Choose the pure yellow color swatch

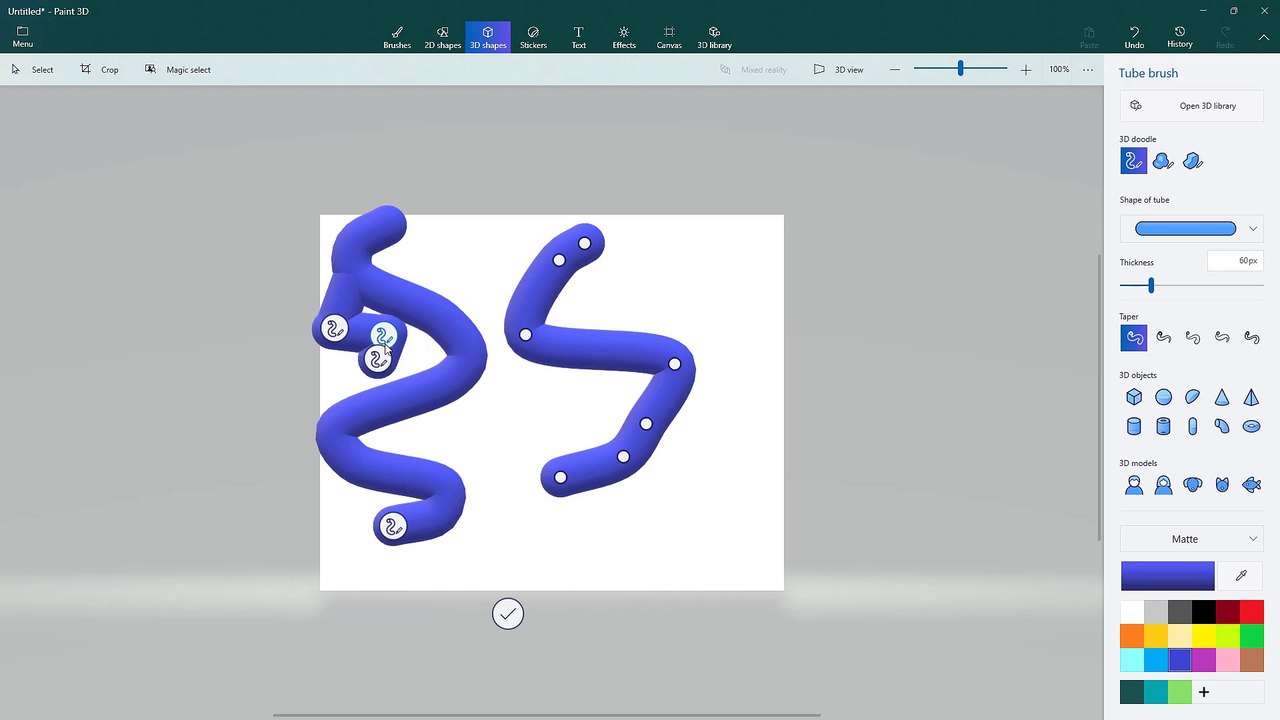(x=1204, y=636)
